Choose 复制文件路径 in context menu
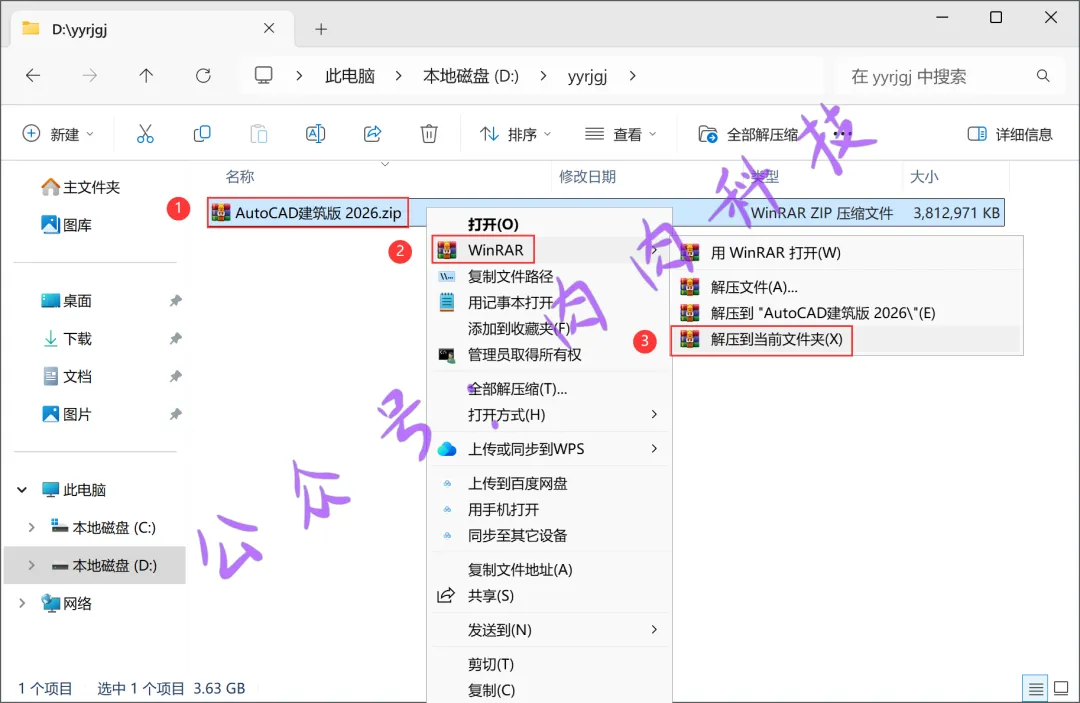Viewport: 1080px width, 703px height. 550,276
